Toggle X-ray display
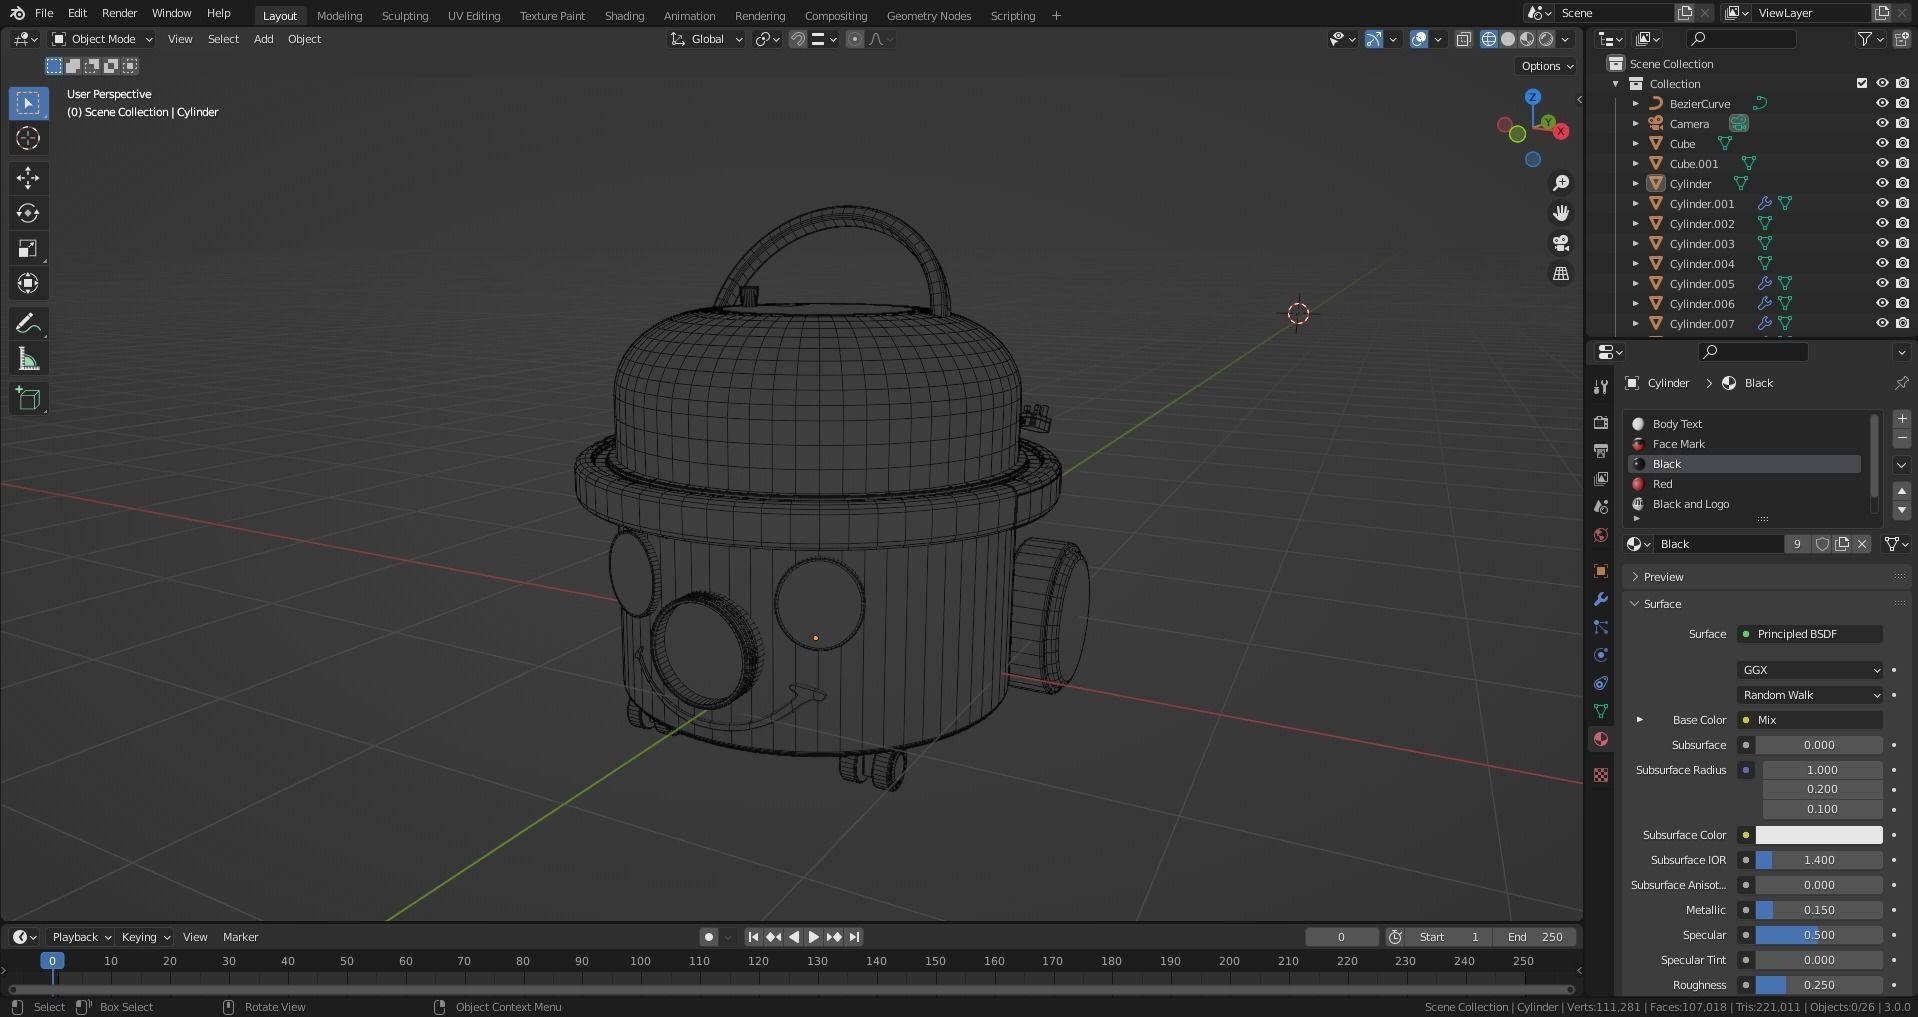 point(1463,39)
